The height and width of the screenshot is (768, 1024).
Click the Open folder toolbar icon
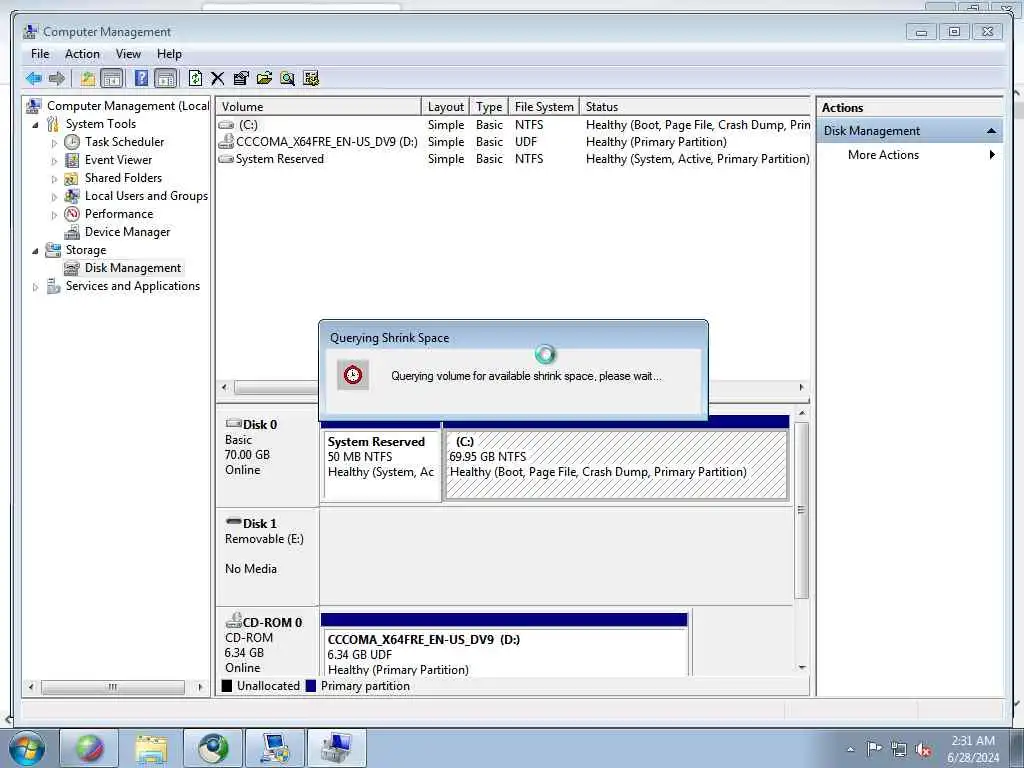click(x=264, y=79)
